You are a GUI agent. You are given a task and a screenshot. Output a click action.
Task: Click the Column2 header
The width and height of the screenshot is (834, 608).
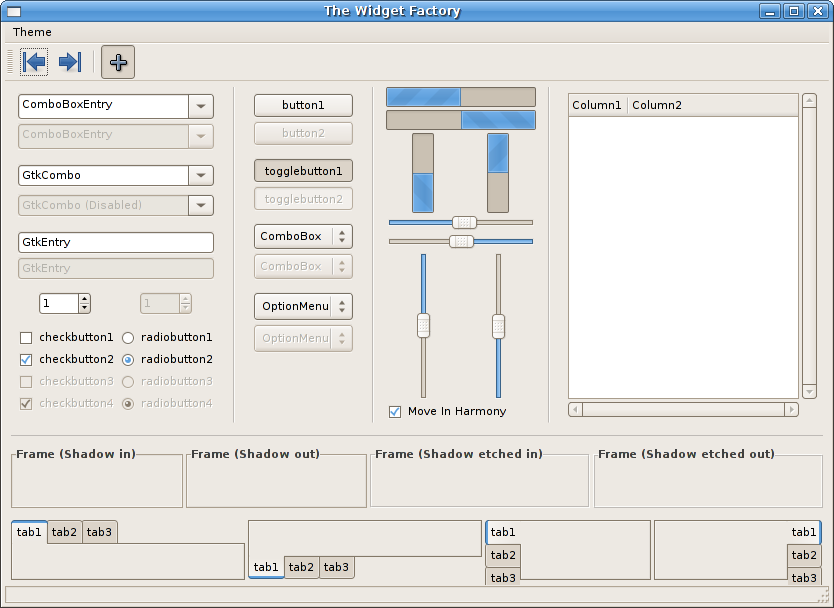pos(713,105)
